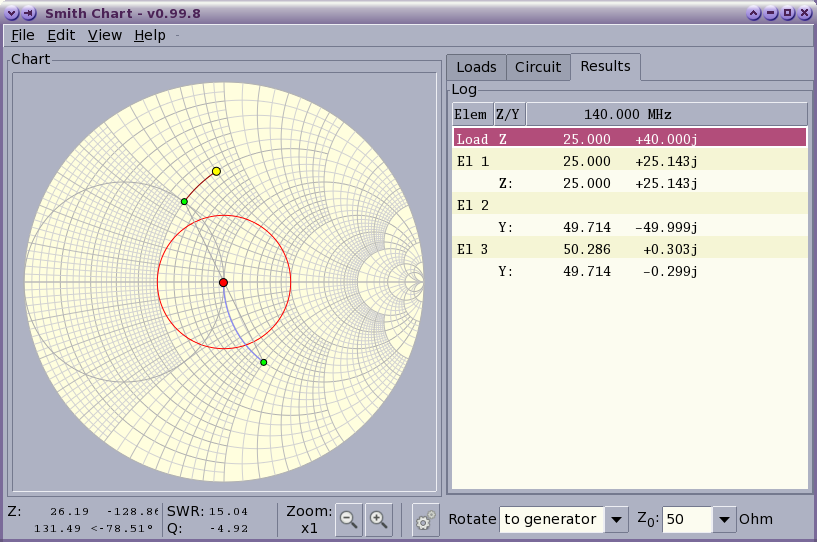817x542 pixels.
Task: Select the El 1 row in the log
Action: [629, 161]
